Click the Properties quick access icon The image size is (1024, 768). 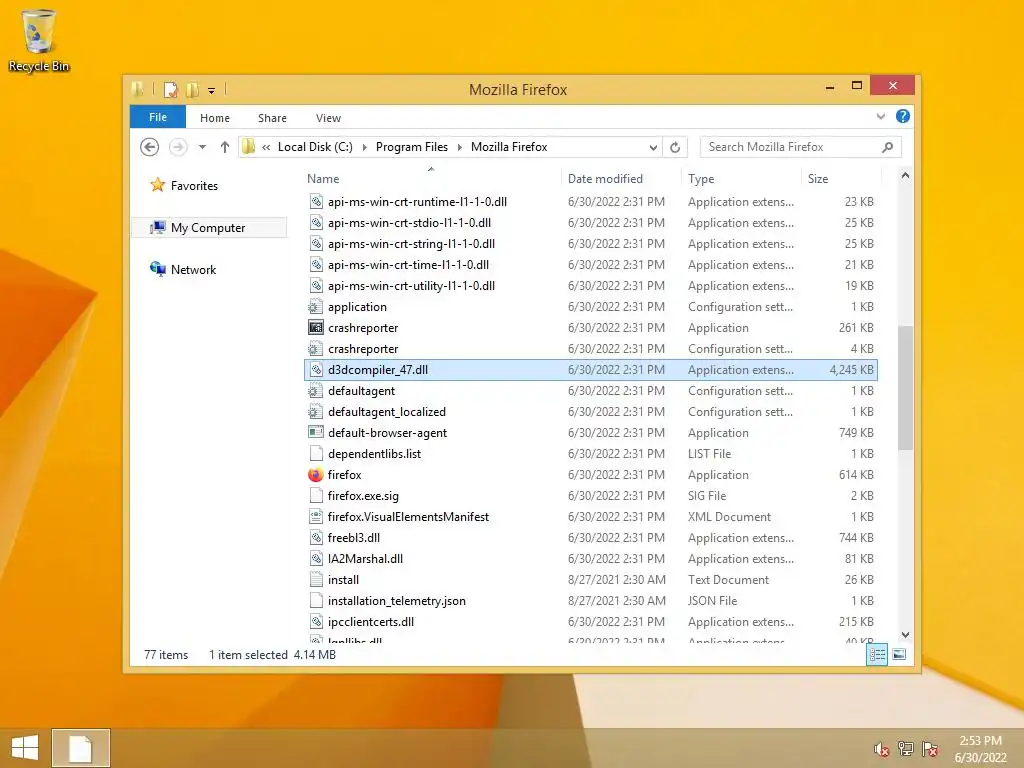pyautogui.click(x=170, y=89)
